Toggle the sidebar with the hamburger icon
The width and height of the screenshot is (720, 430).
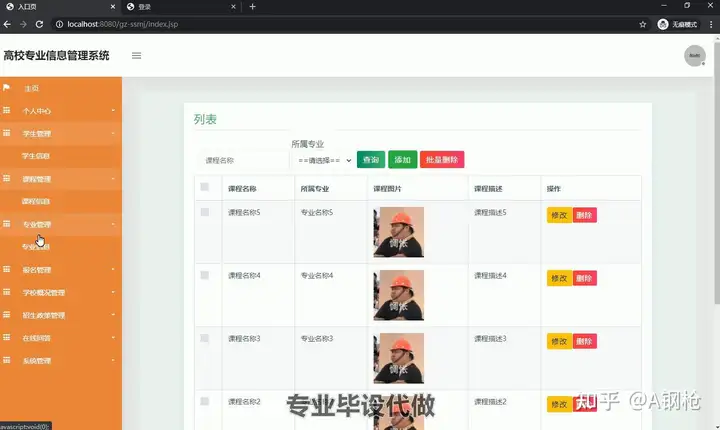(136, 56)
